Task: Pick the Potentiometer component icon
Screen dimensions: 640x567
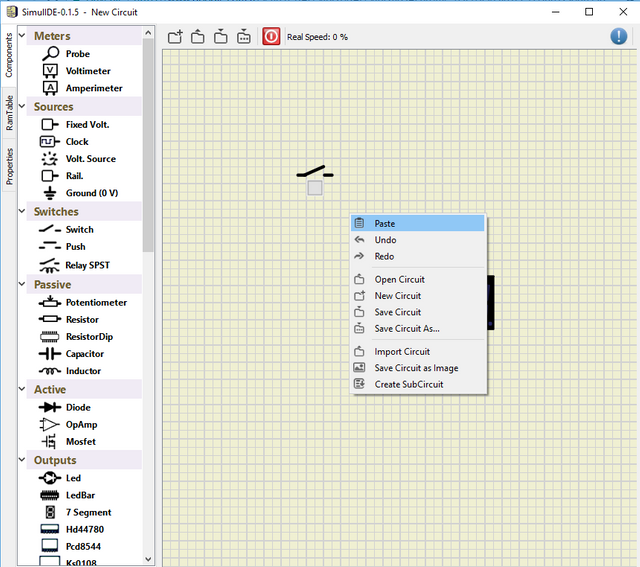Action: 50,302
